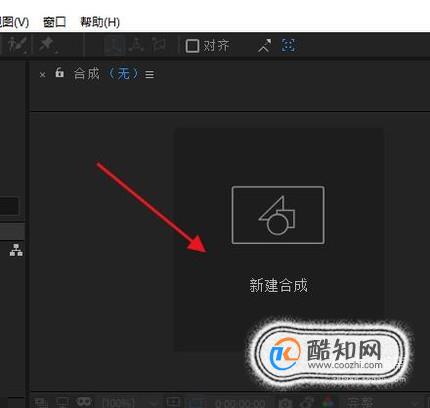Viewport: 430px width, 408px height.
Task: Select the Roto Brush tool
Action: coord(17,45)
